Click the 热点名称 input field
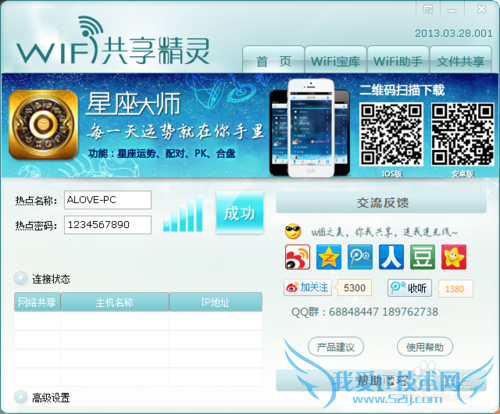The height and width of the screenshot is (414, 500). [108, 200]
